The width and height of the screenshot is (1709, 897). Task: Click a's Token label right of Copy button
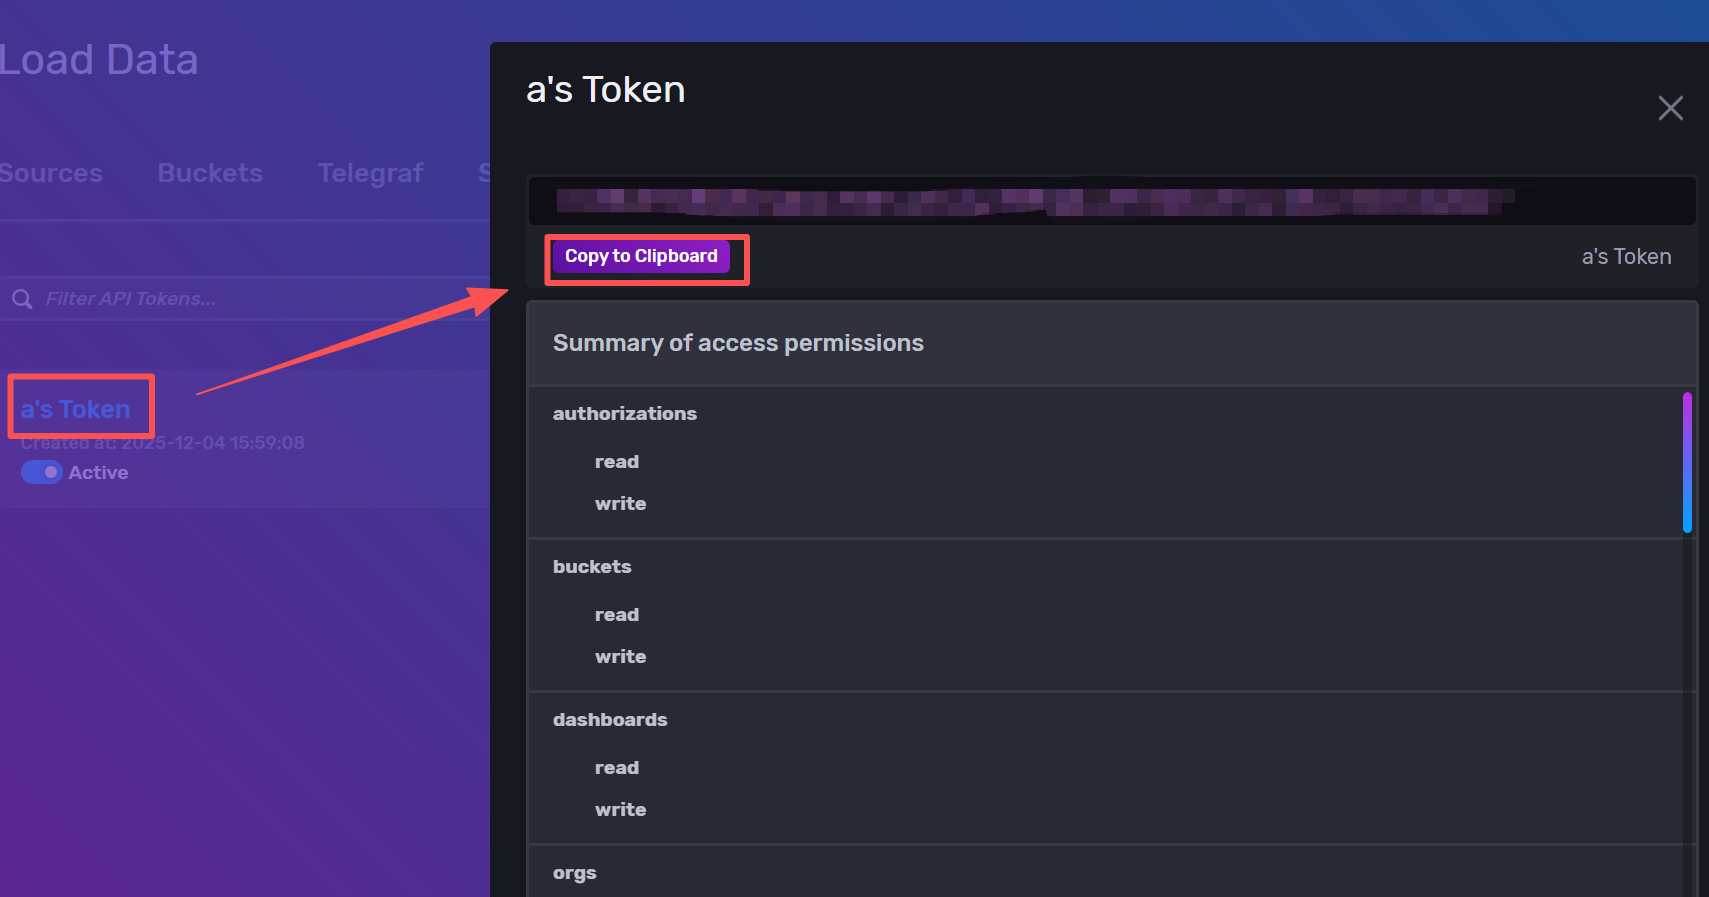(1626, 257)
